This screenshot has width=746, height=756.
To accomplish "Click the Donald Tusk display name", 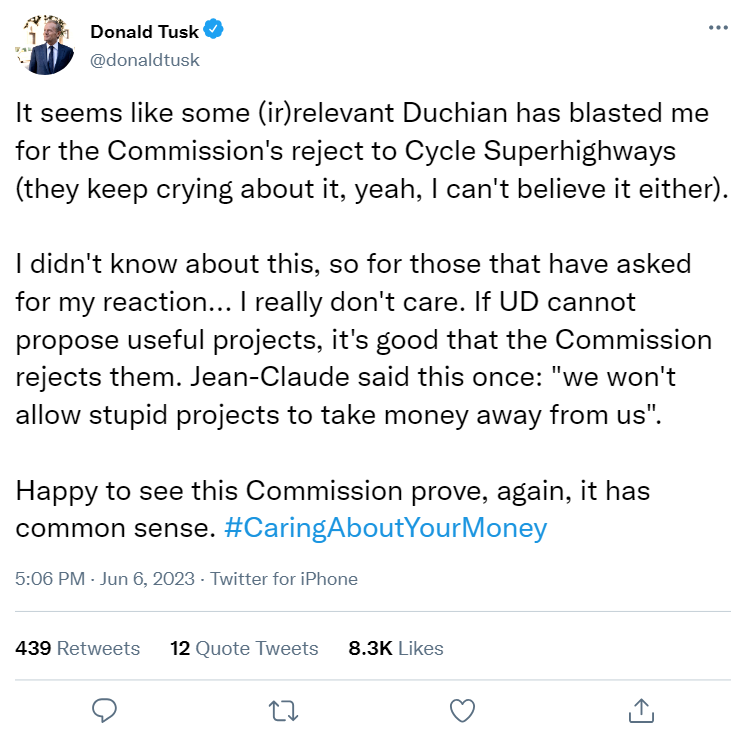I will click(144, 32).
